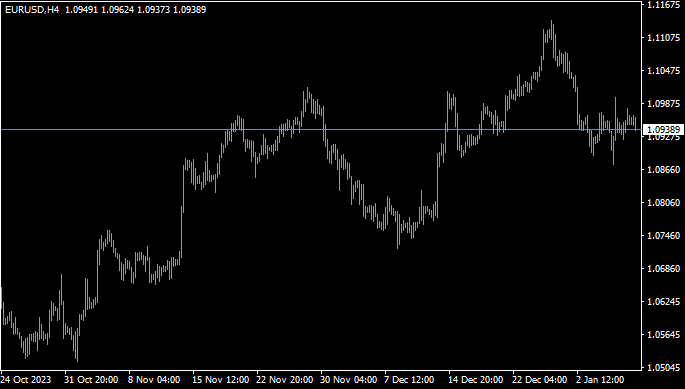Click the 1.06245 price scale label
The height and width of the screenshot is (389, 685).
tap(664, 302)
